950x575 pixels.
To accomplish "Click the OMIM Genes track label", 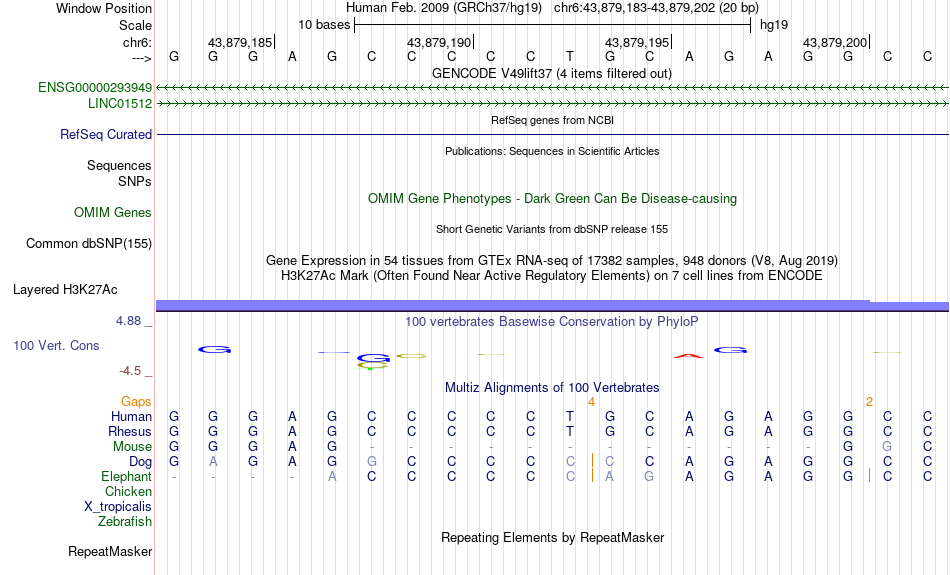I will coord(113,213).
